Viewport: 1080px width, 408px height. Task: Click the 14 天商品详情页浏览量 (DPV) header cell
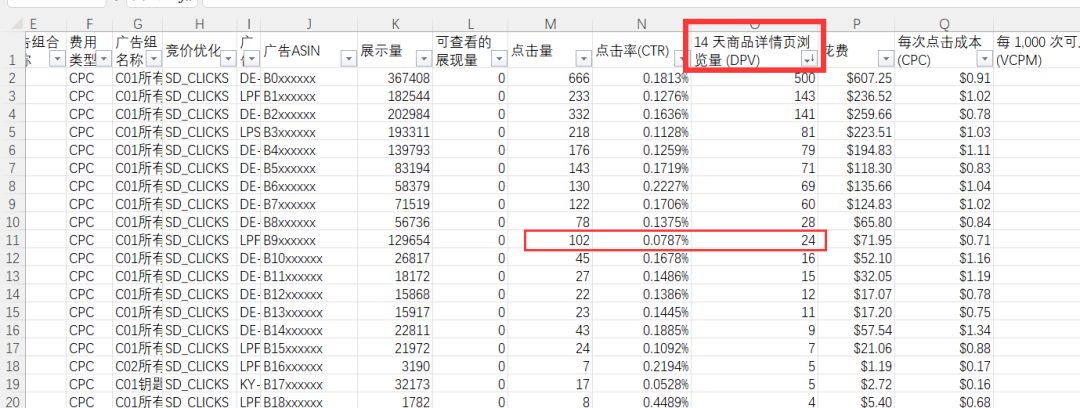click(x=754, y=51)
